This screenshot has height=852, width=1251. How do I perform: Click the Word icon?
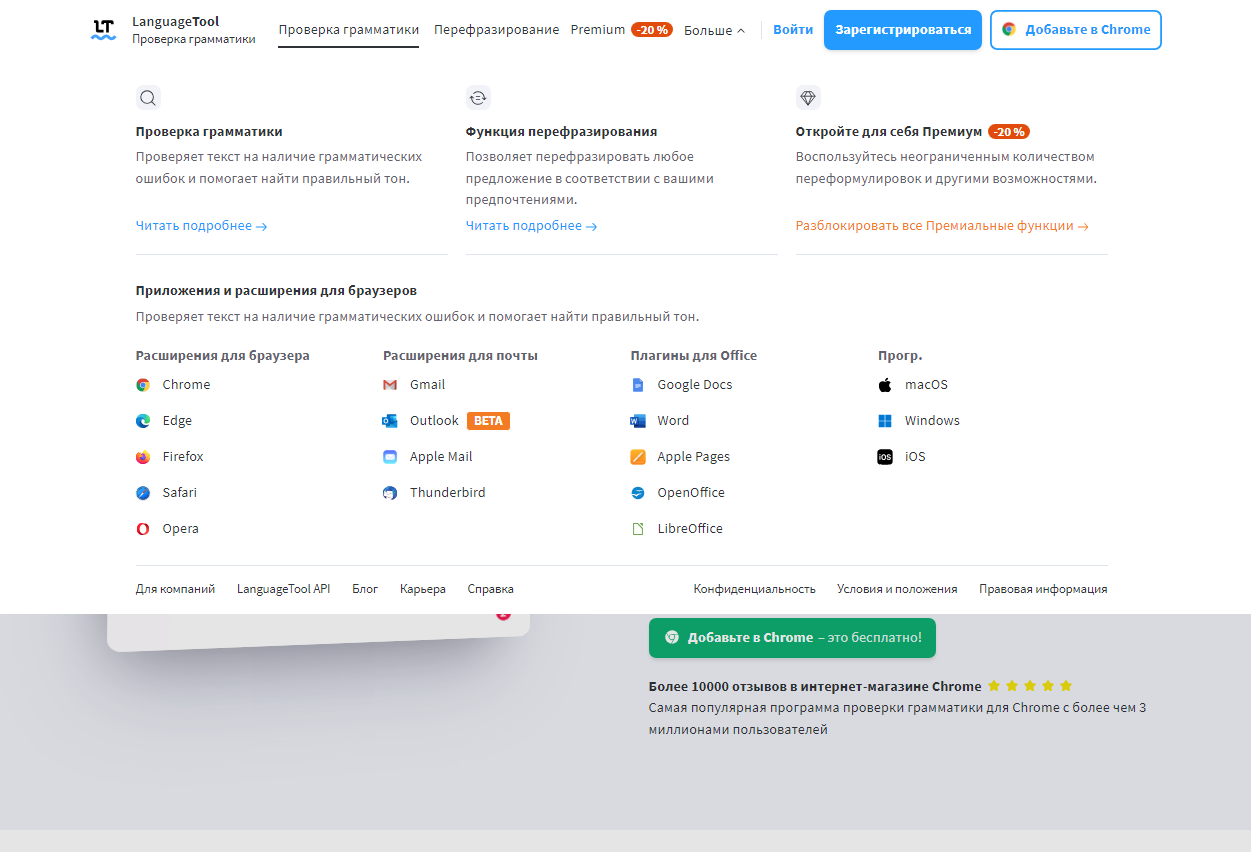coord(638,421)
